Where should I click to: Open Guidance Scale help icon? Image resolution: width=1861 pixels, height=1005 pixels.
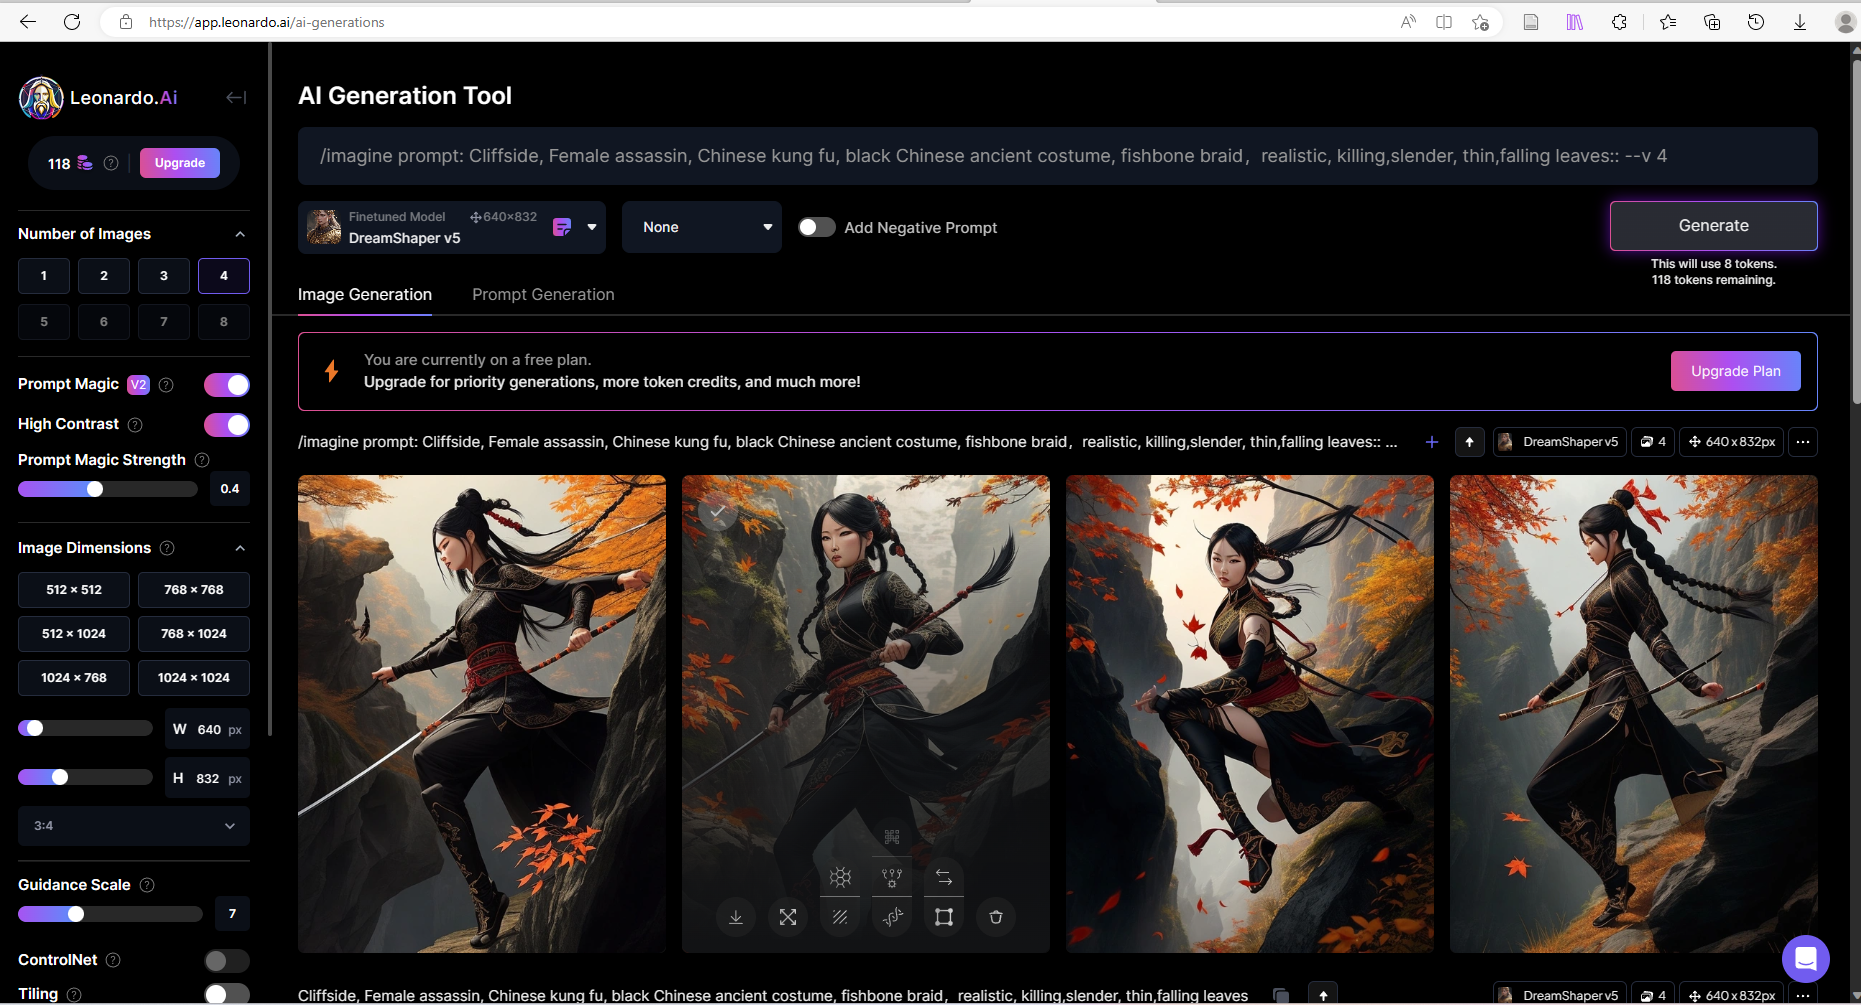(147, 885)
